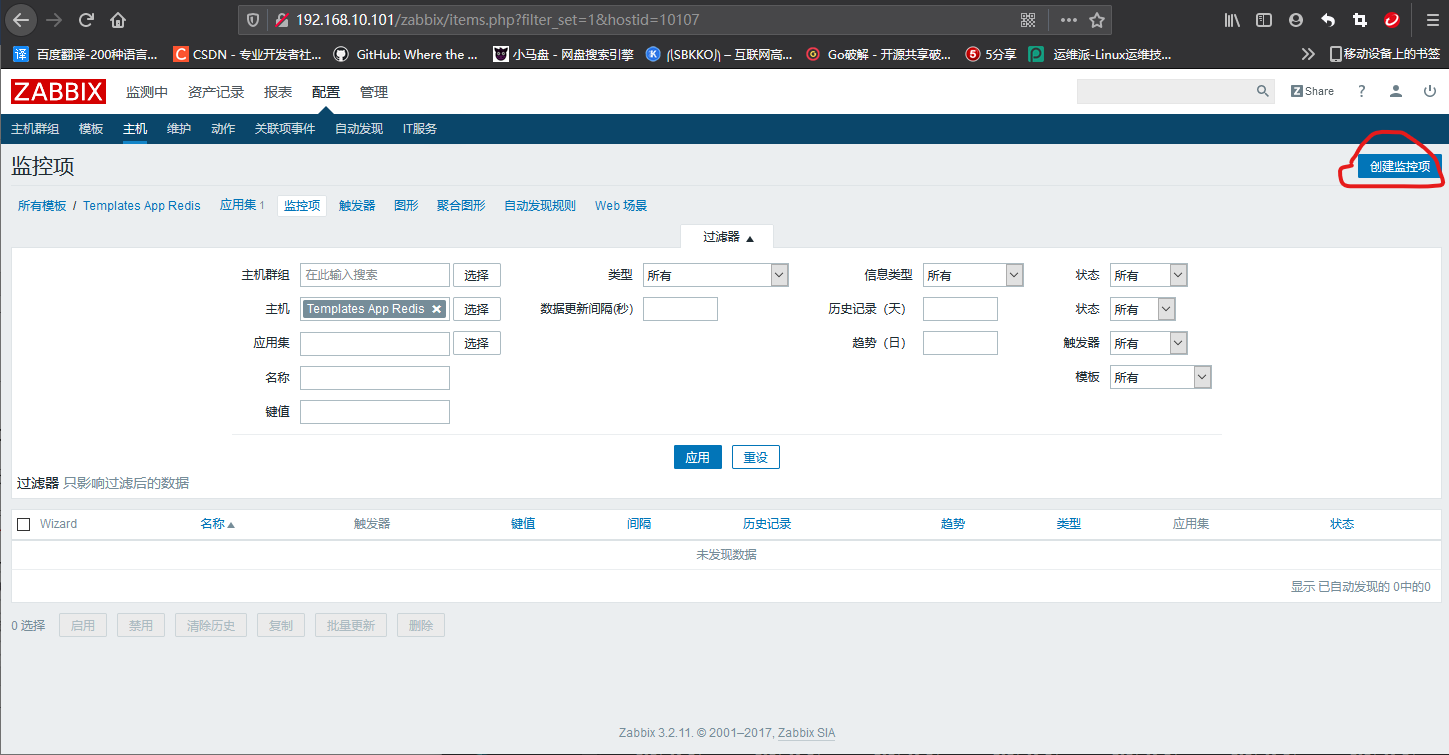This screenshot has height=755, width=1449.
Task: Open the CSDN bookmark
Action: tap(248, 55)
